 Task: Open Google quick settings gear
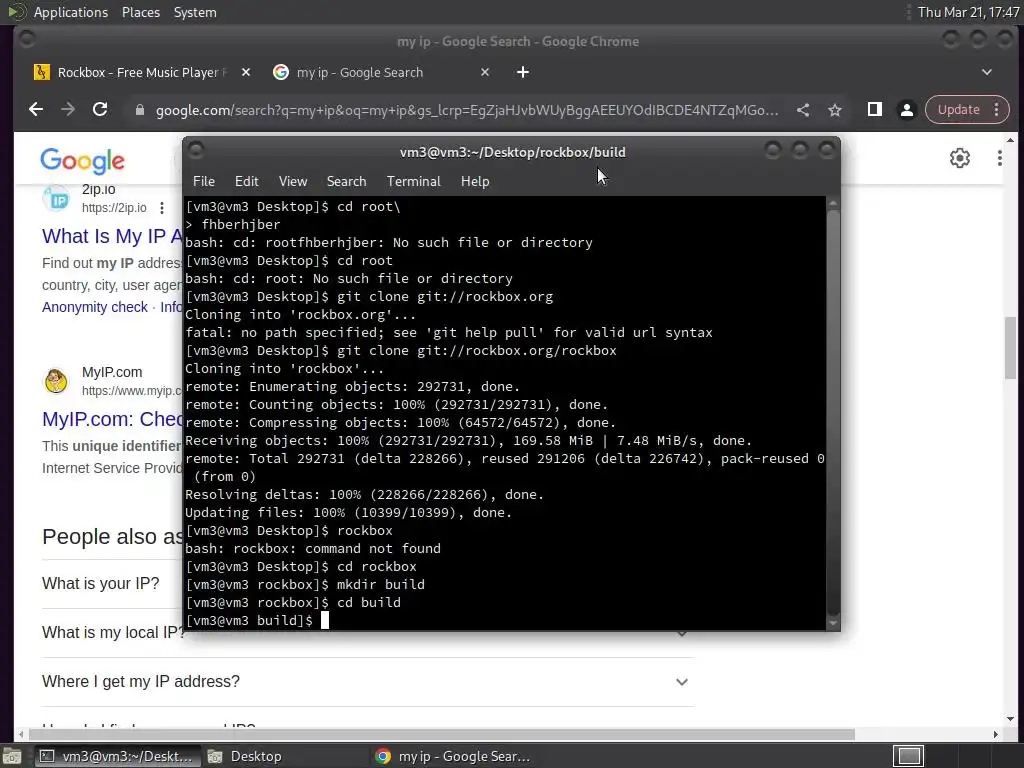[959, 158]
